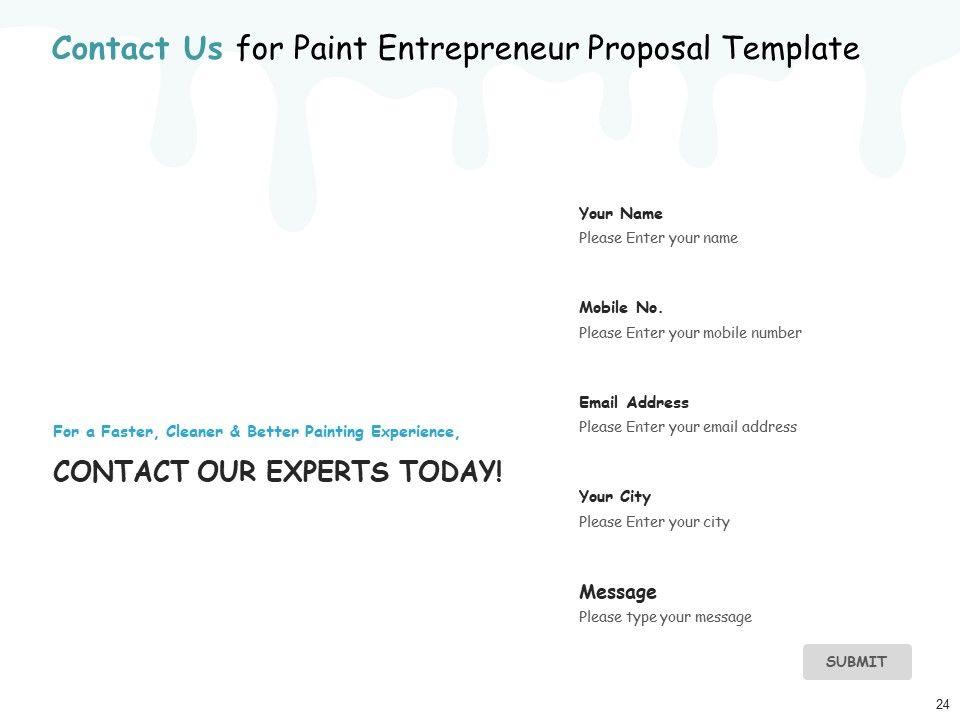Click the 'Your City' label
Viewport: 960px width, 720px height.
tap(614, 497)
